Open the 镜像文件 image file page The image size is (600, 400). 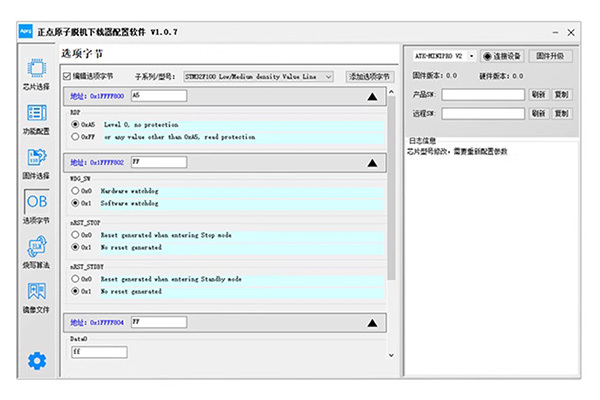(x=36, y=296)
